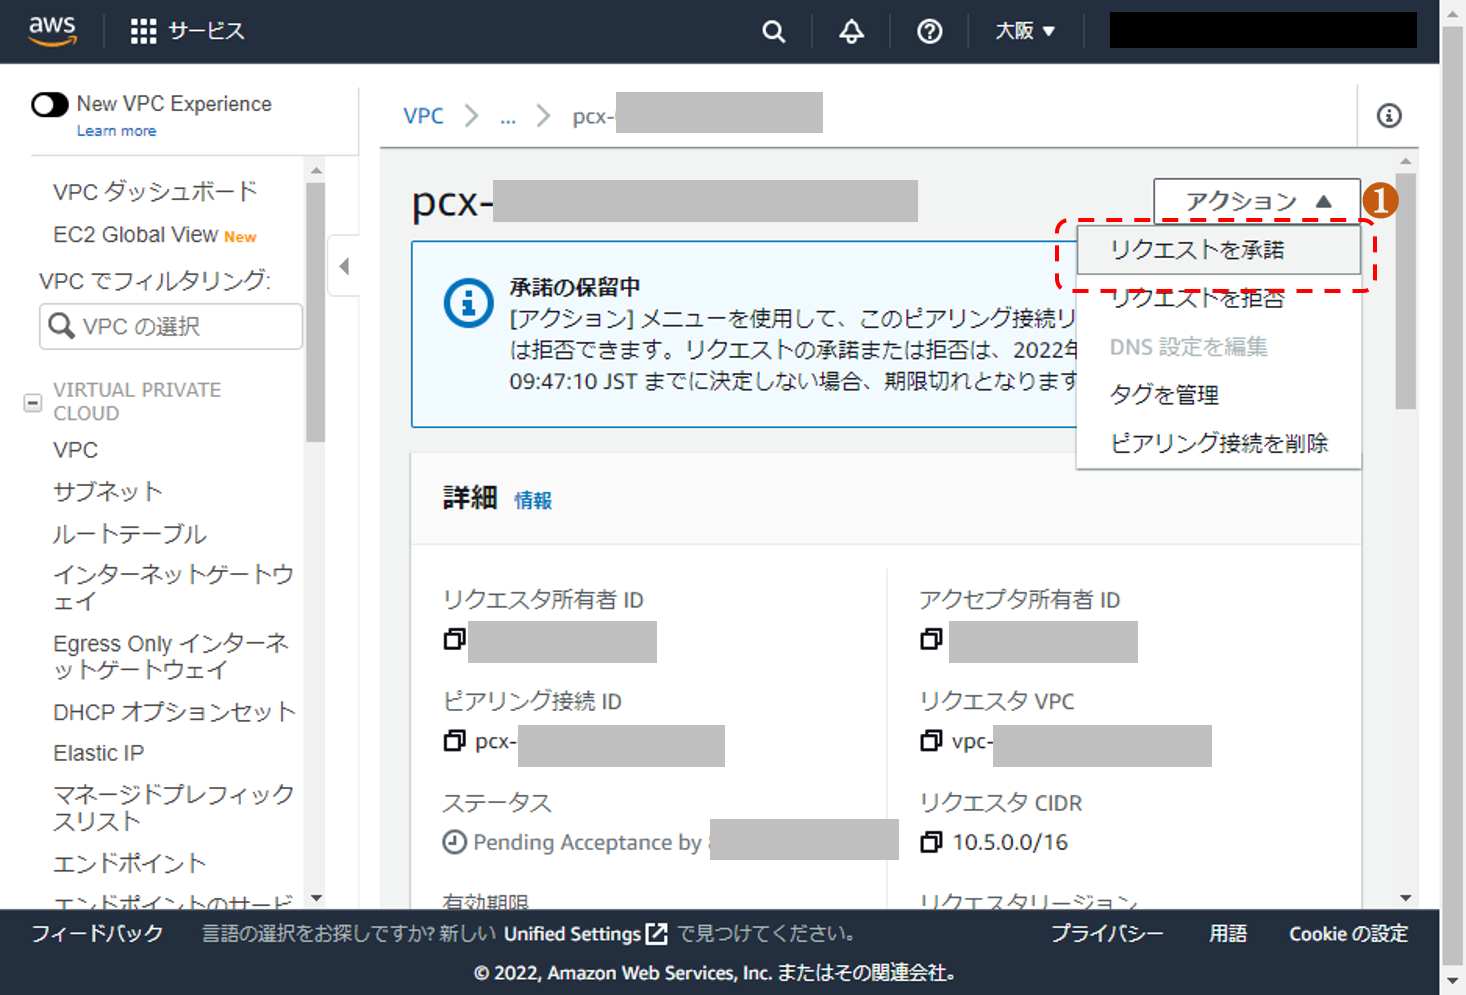Copy the peering connection ID pcx- value
This screenshot has width=1466, height=995.
click(x=454, y=741)
